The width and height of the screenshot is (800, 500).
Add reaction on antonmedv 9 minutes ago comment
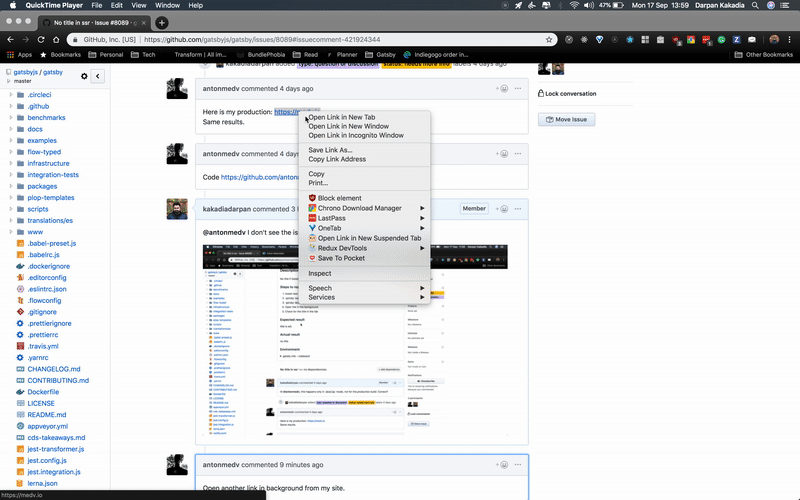pyautogui.click(x=502, y=465)
